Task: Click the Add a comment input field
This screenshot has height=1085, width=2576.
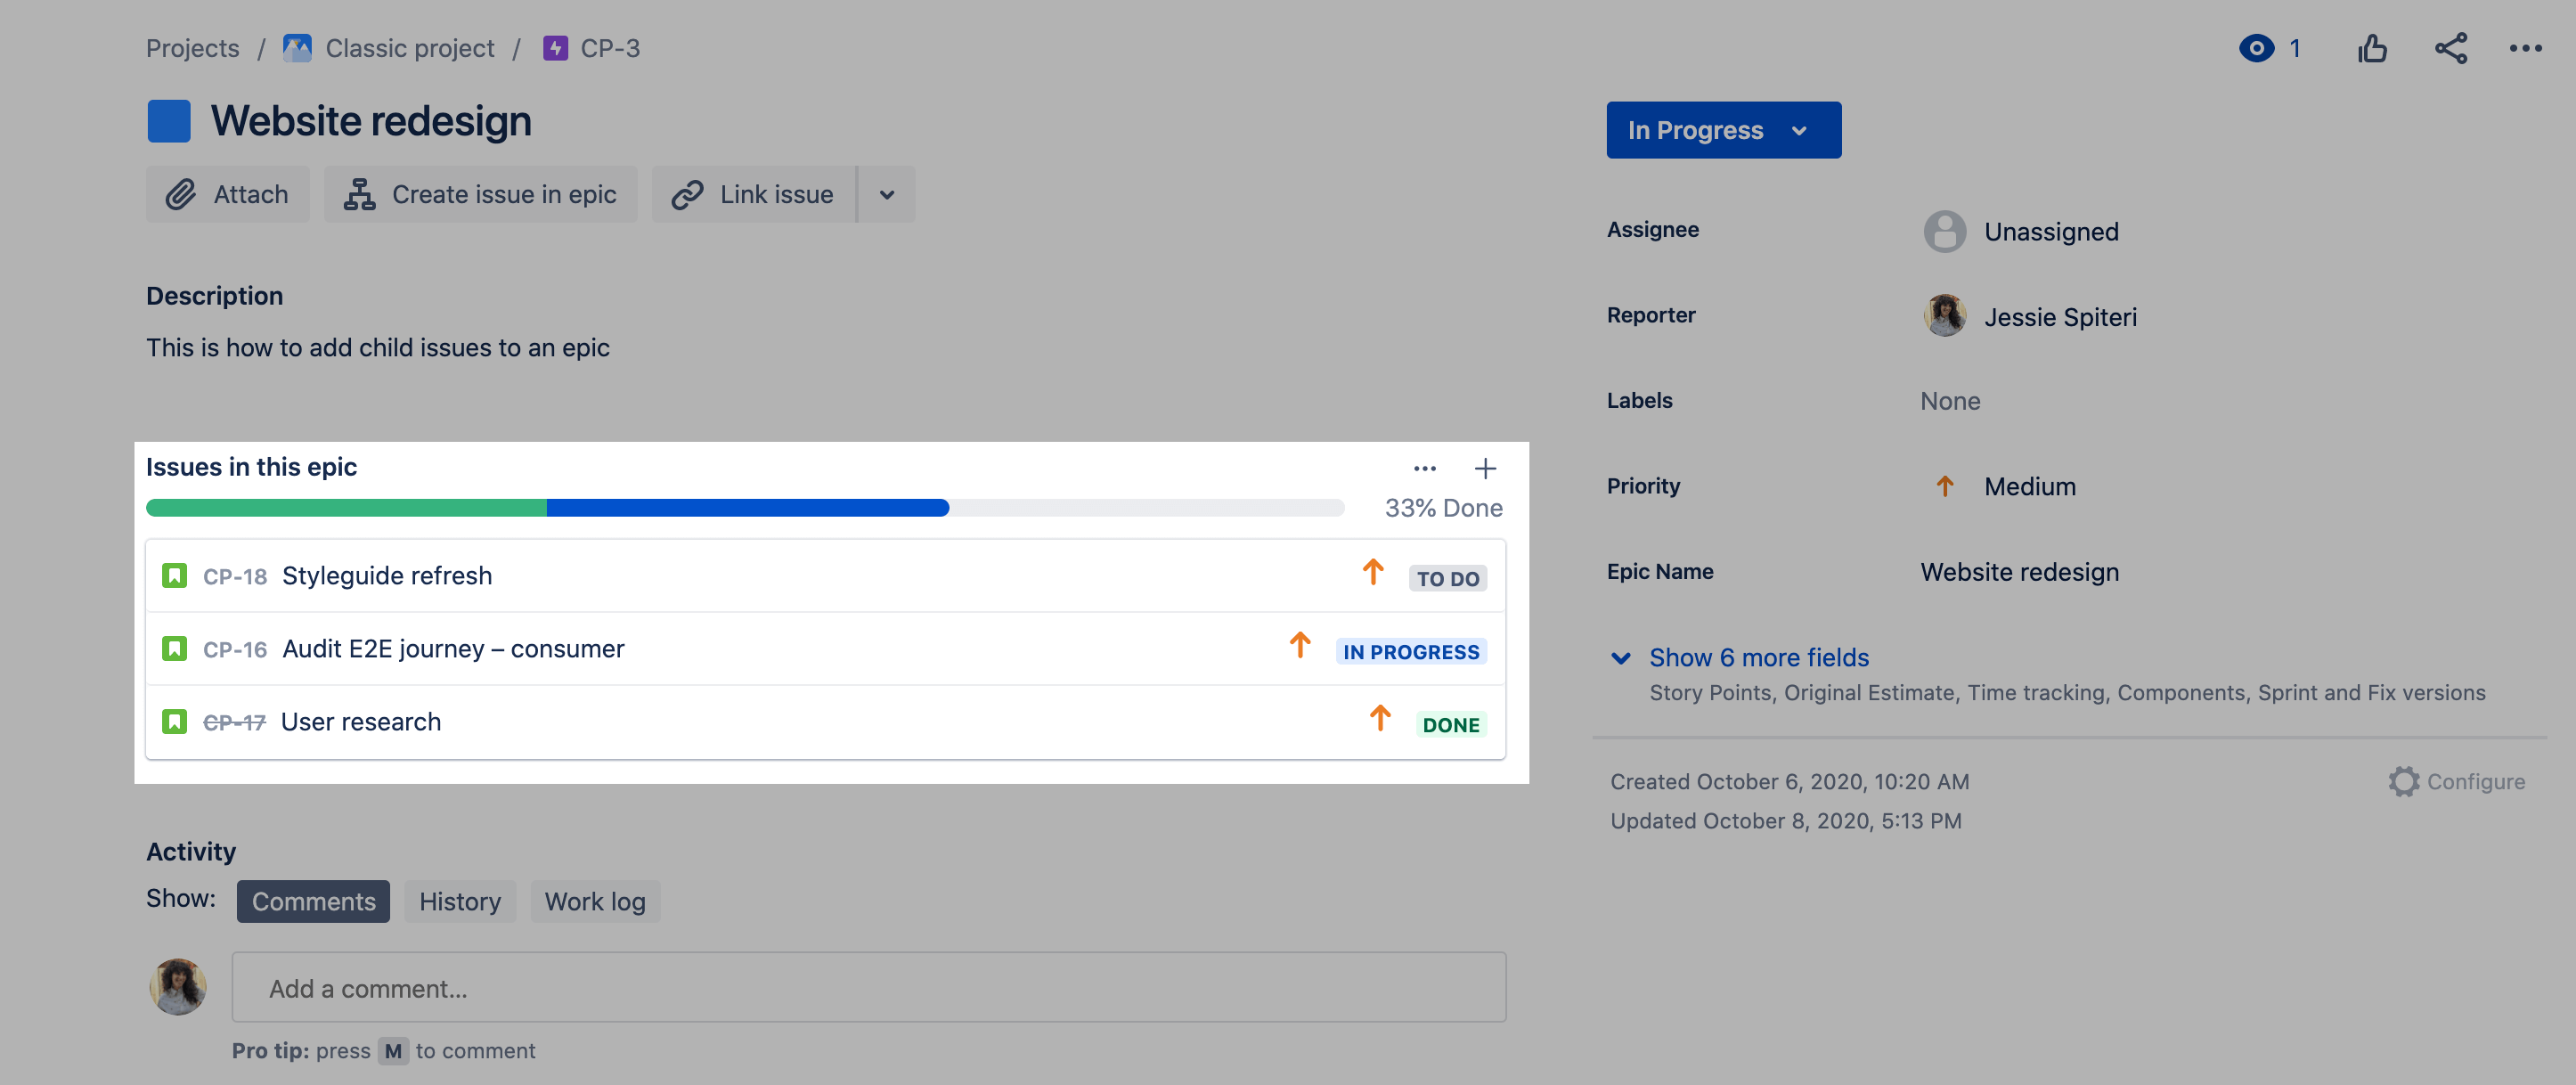Action: coord(871,986)
